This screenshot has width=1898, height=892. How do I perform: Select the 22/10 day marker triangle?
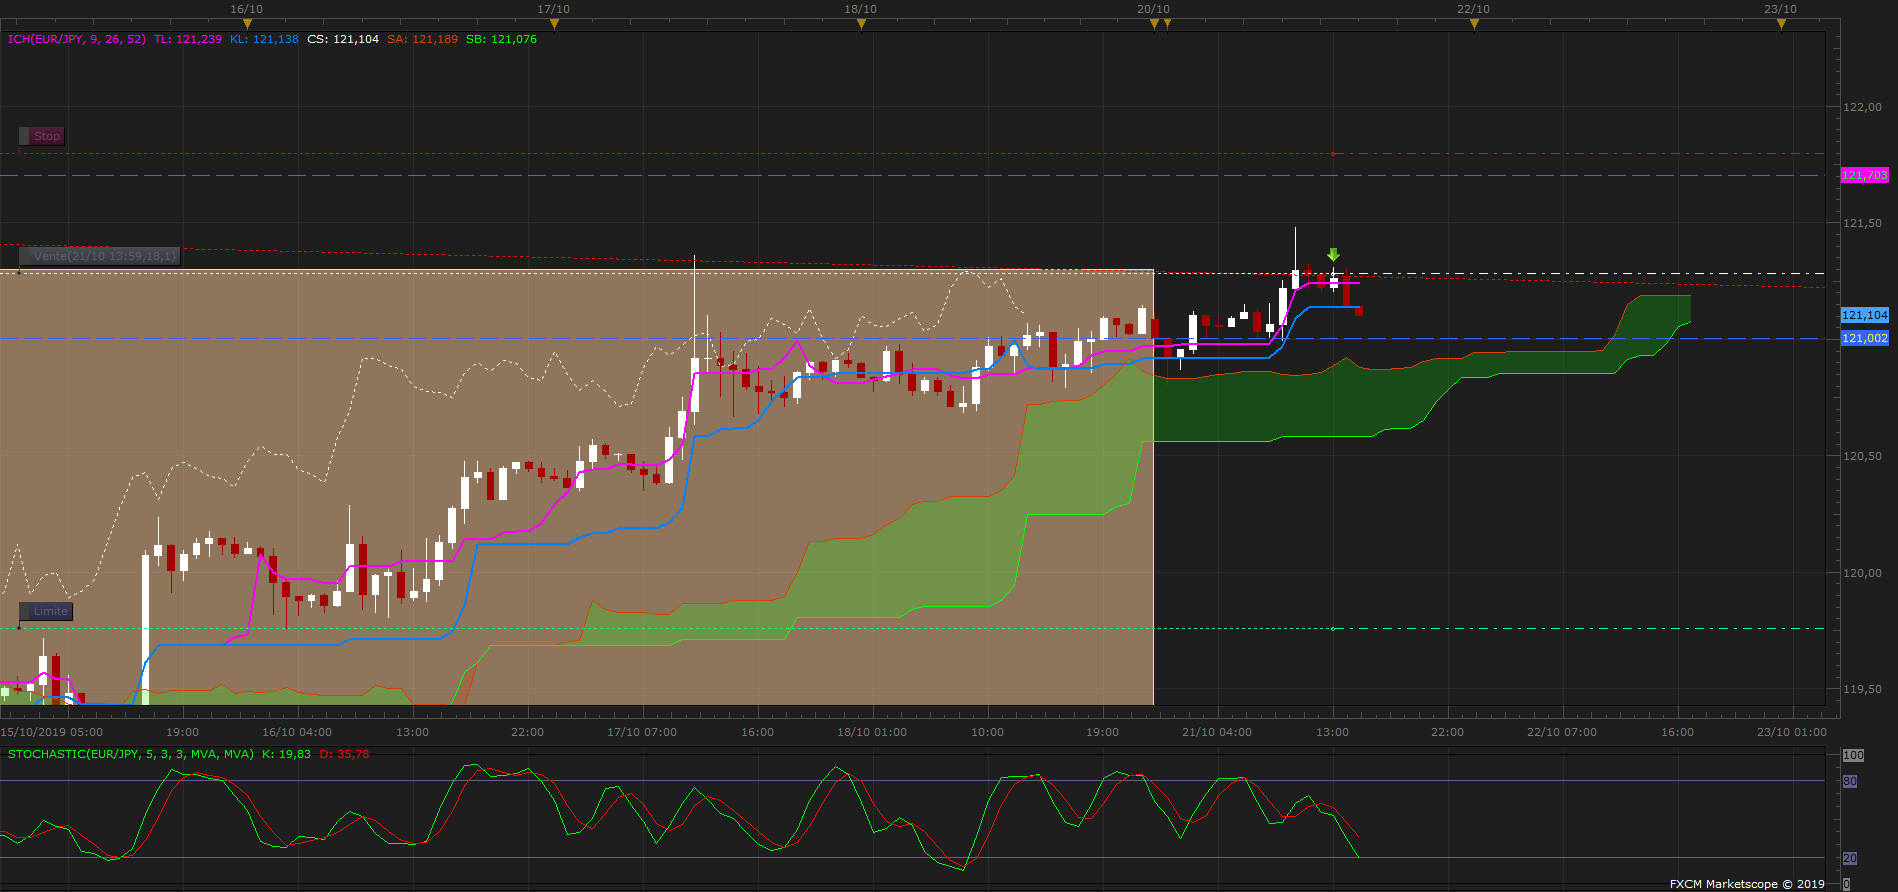tap(1474, 24)
